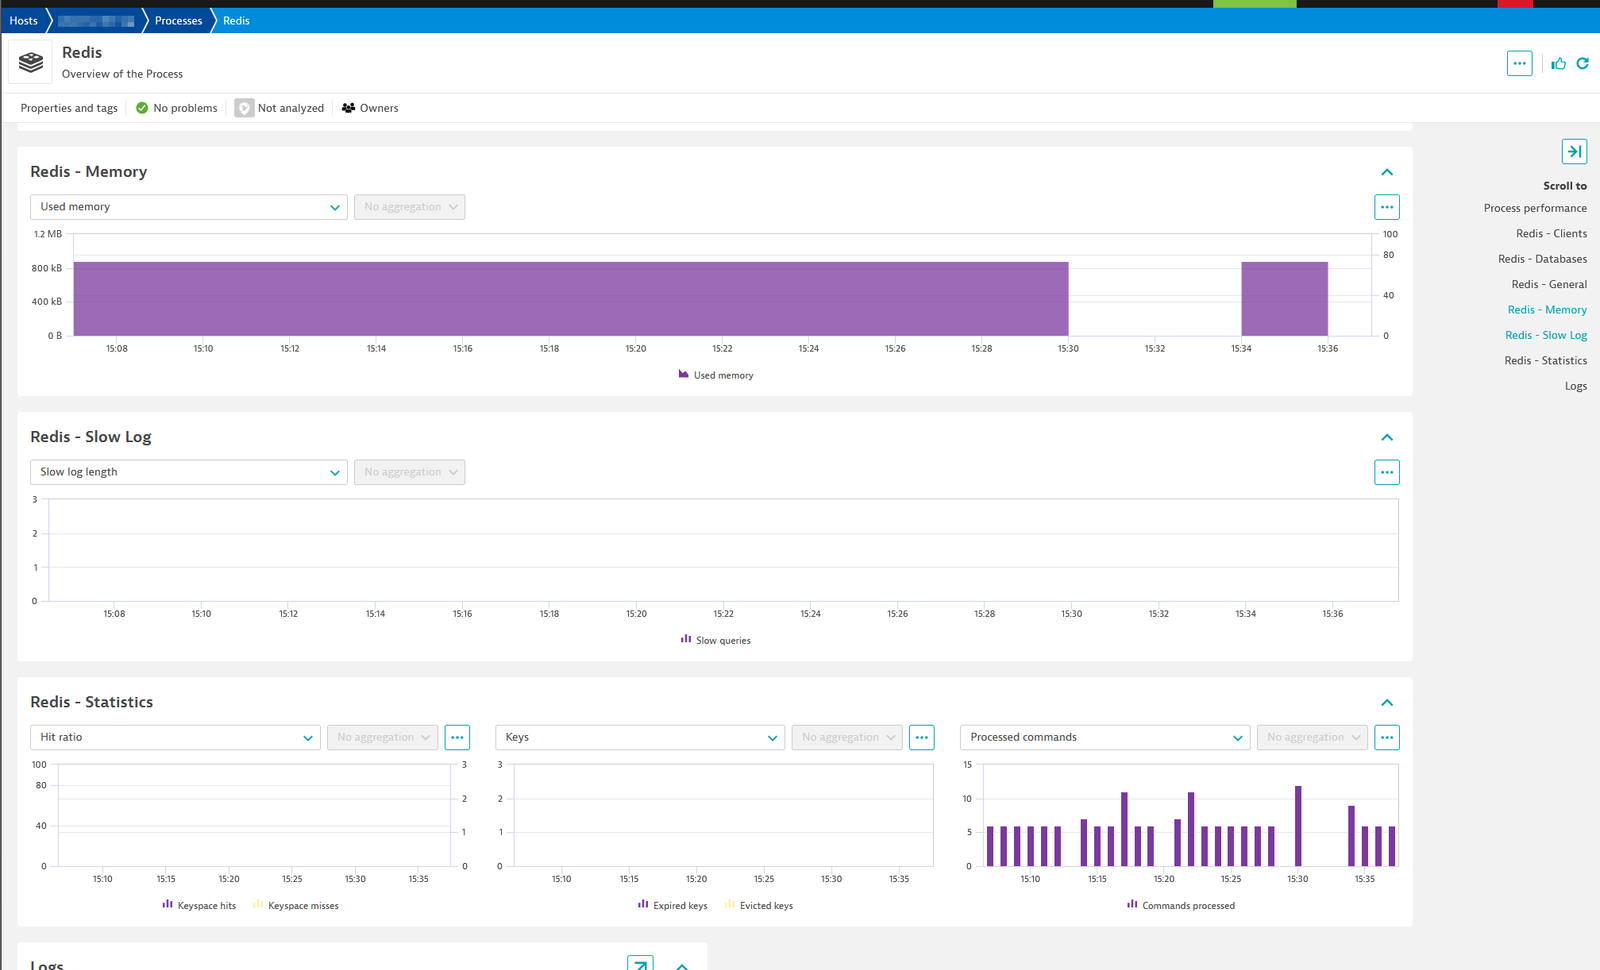Open aggregation dropdown beside Hit ratio
Viewport: 1600px width, 970px height.
[382, 737]
